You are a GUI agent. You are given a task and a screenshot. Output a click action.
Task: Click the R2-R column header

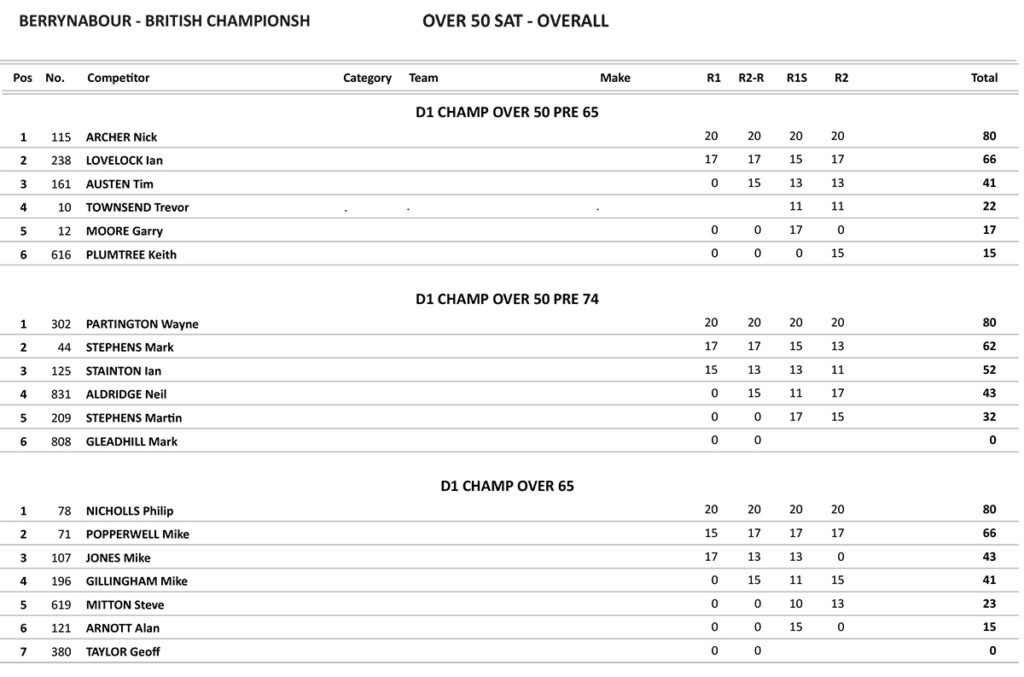[751, 78]
